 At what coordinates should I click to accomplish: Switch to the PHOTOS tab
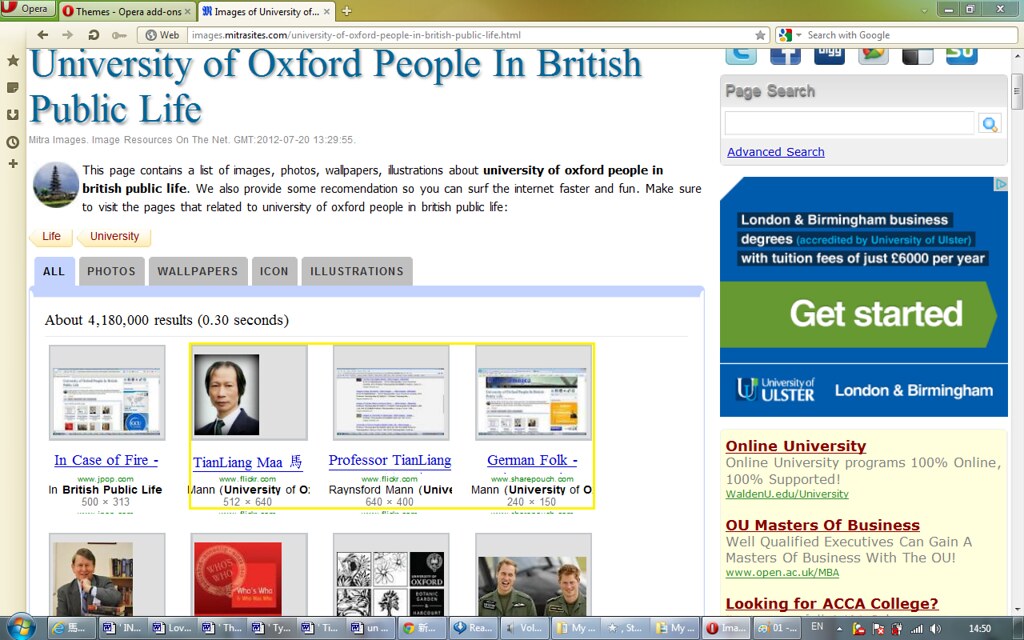(112, 271)
